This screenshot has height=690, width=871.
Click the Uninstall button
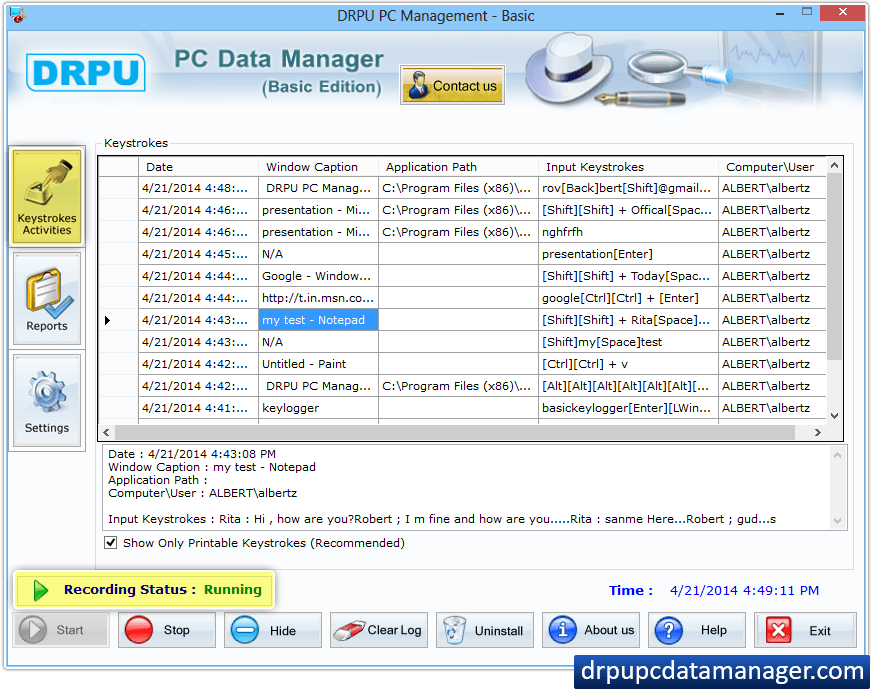tap(485, 630)
